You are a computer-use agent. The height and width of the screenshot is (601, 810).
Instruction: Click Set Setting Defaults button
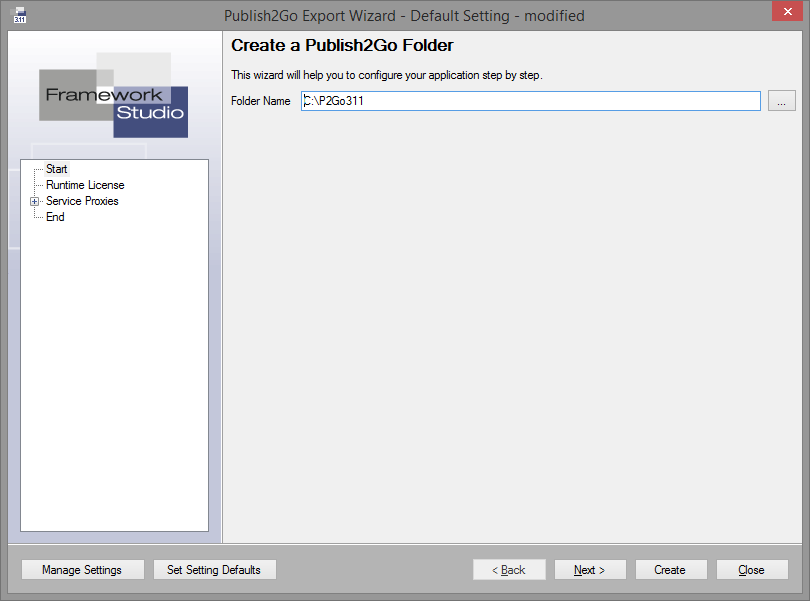point(214,569)
